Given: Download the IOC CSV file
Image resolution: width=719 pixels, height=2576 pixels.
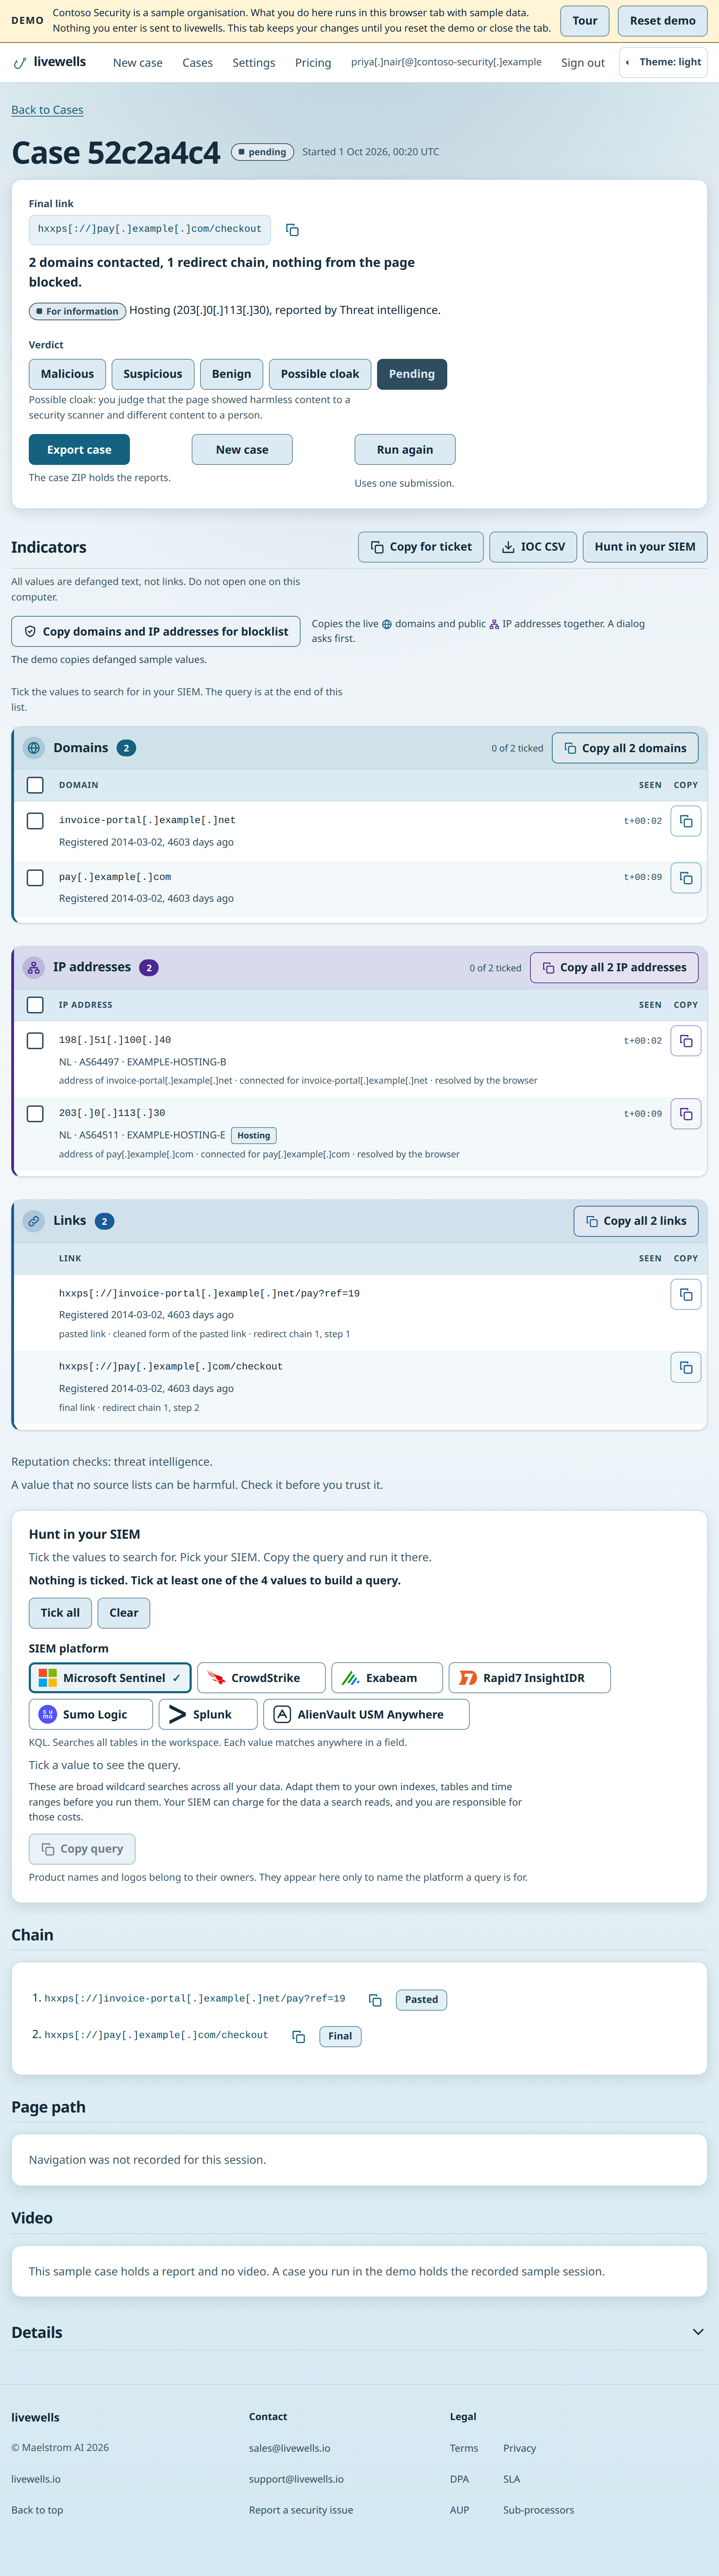Looking at the screenshot, I should point(533,547).
